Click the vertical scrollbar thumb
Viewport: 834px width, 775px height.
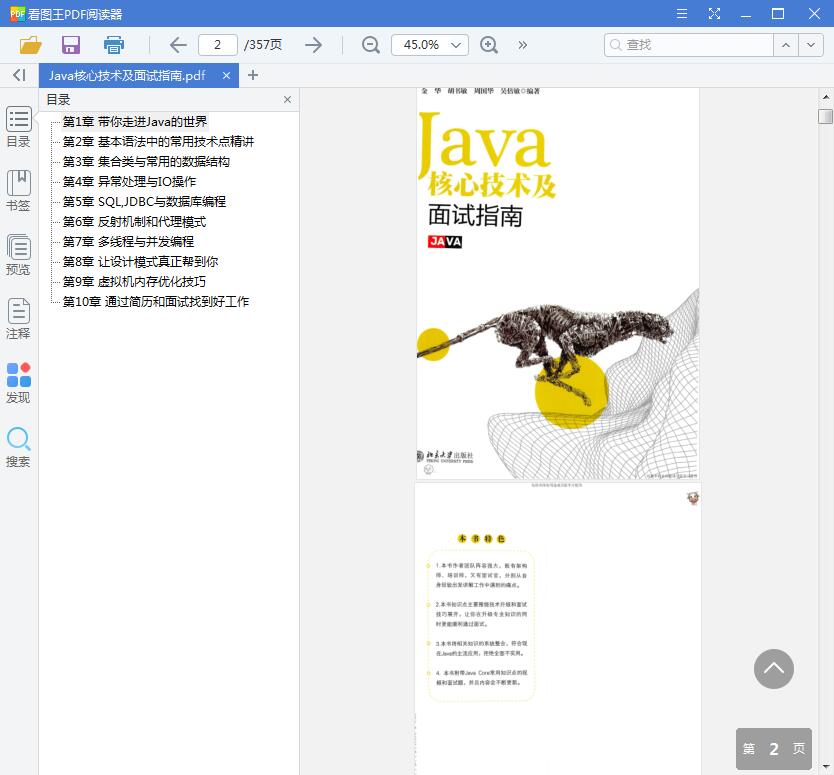(x=825, y=116)
